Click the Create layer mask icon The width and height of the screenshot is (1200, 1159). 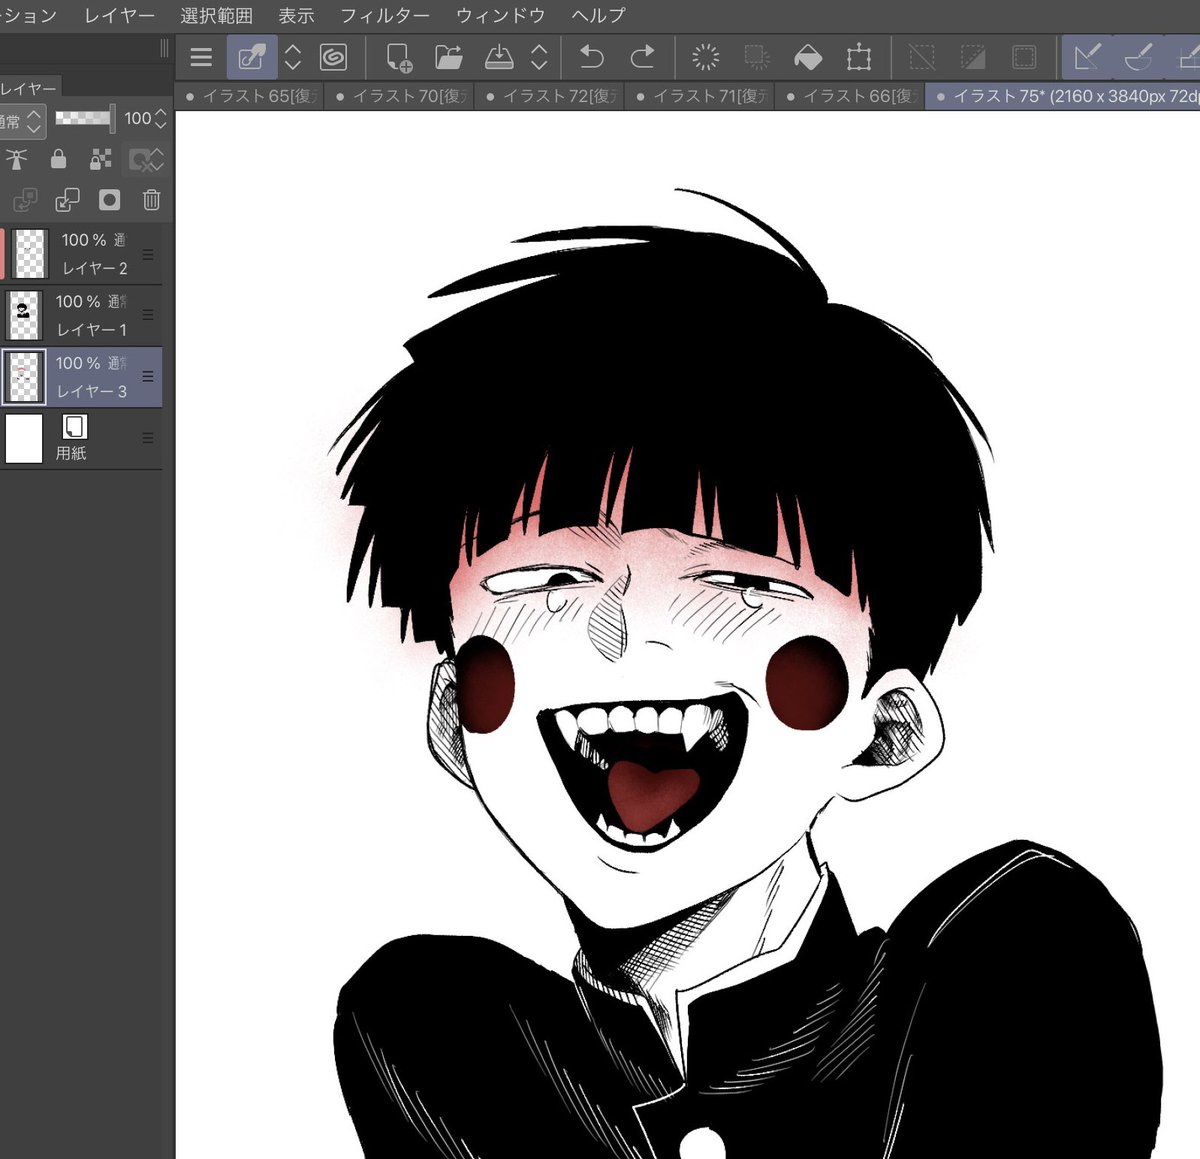[x=109, y=200]
